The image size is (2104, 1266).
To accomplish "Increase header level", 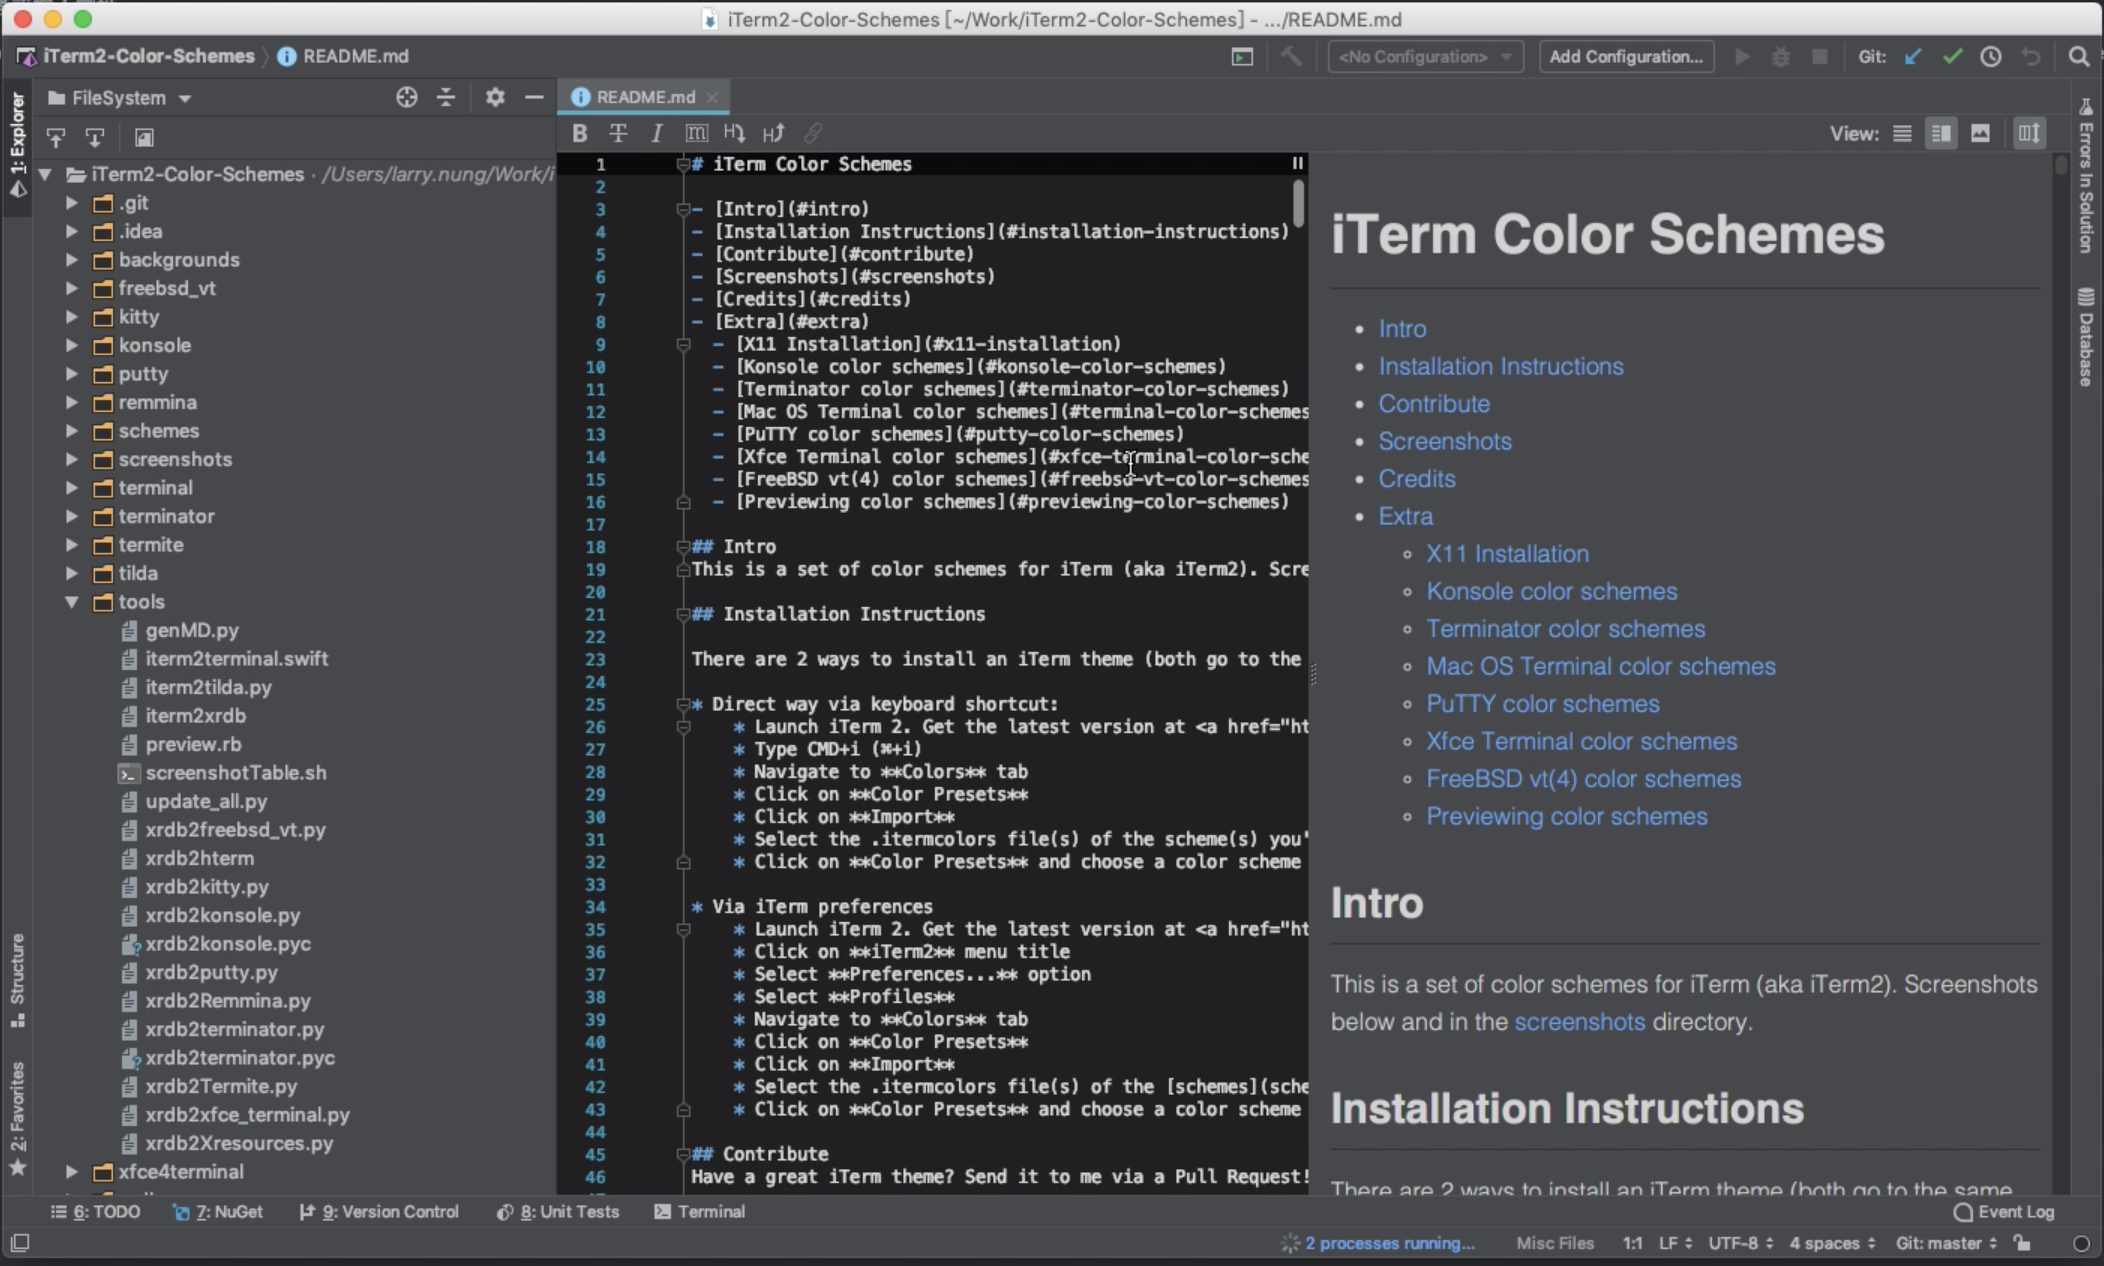I will click(773, 133).
